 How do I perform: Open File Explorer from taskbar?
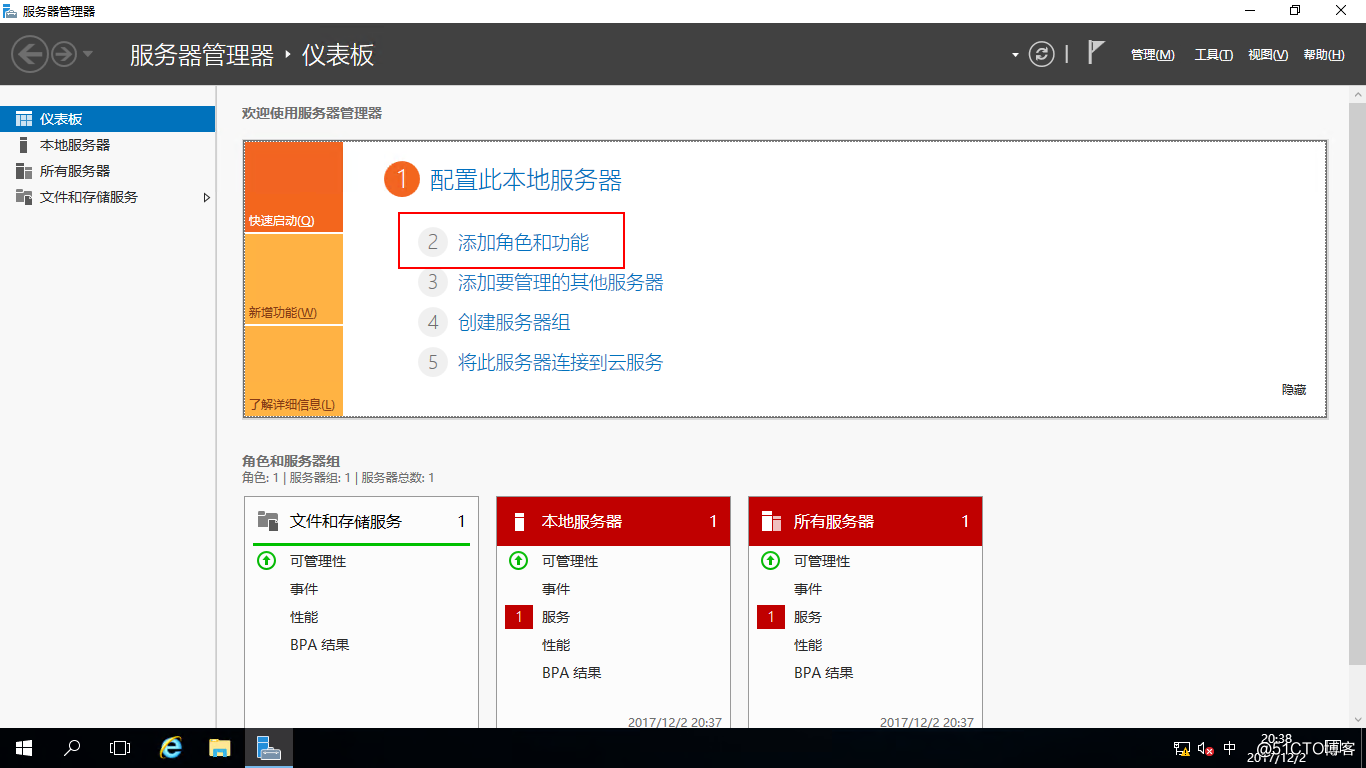click(x=220, y=748)
